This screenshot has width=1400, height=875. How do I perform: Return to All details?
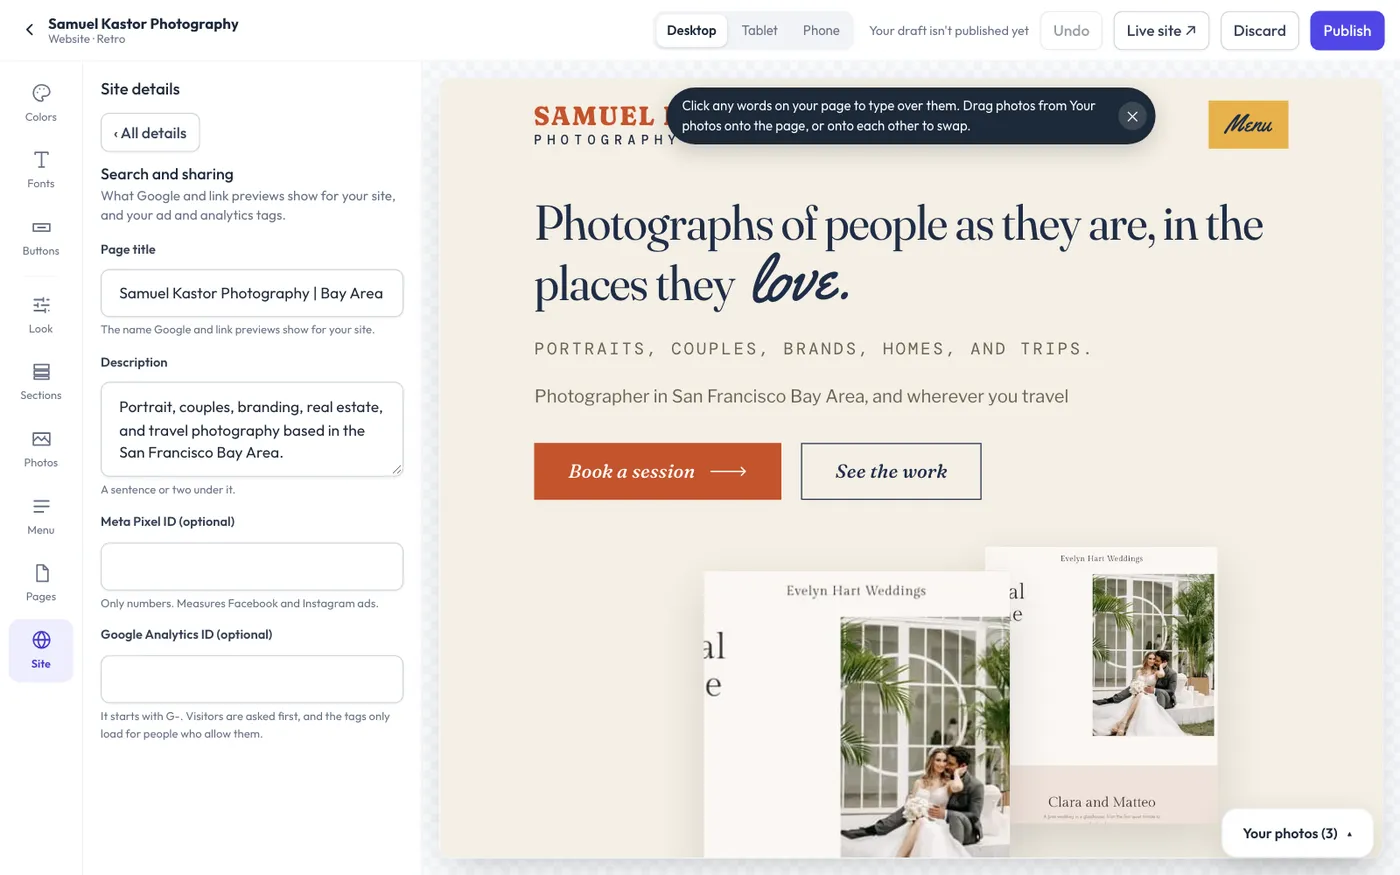[x=150, y=133]
